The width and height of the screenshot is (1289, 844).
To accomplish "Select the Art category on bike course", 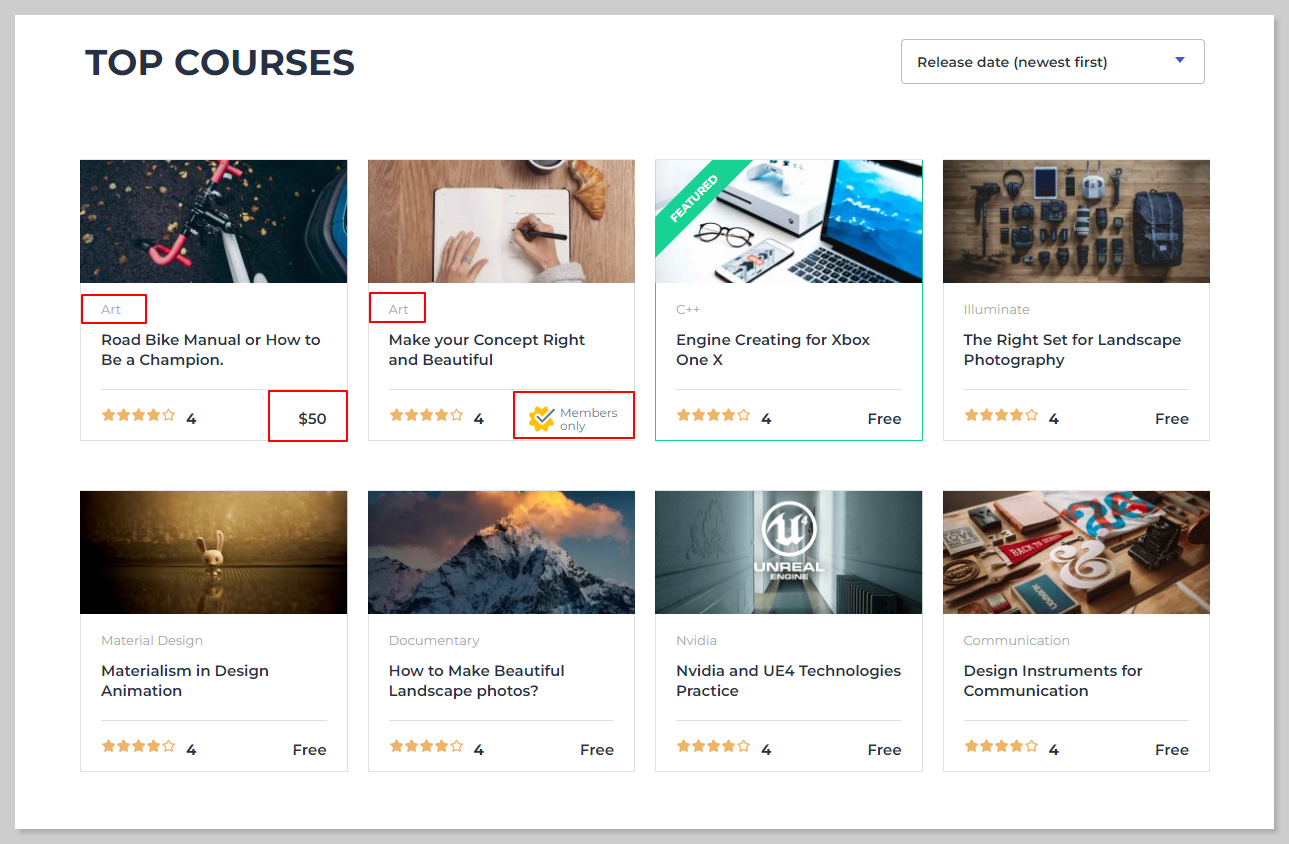I will 111,310.
